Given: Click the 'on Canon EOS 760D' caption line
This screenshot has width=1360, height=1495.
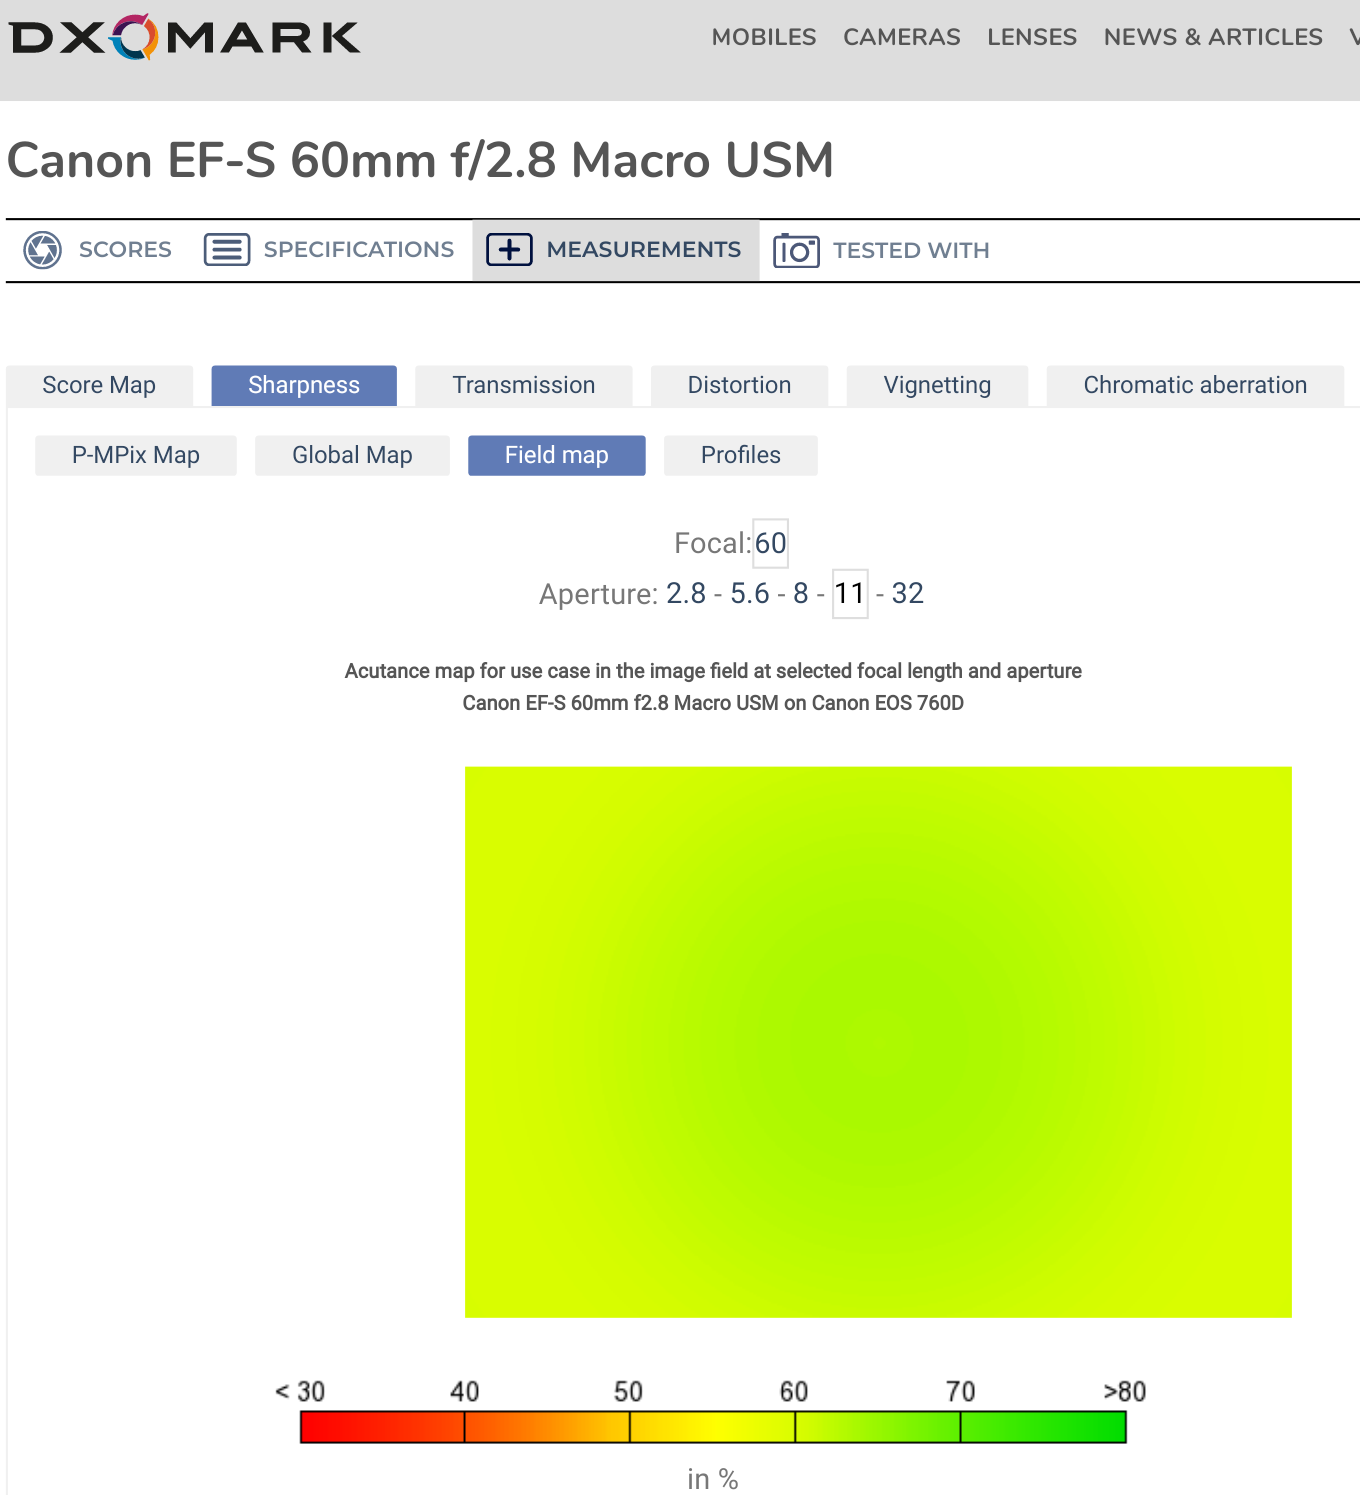Looking at the screenshot, I should coord(713,703).
